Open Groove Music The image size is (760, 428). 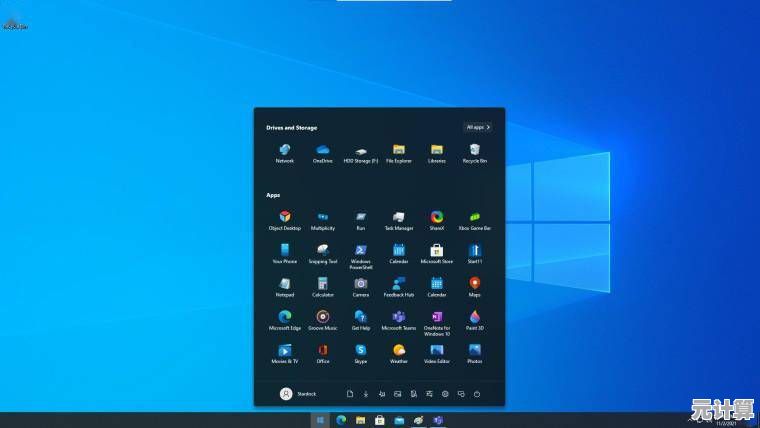[323, 321]
